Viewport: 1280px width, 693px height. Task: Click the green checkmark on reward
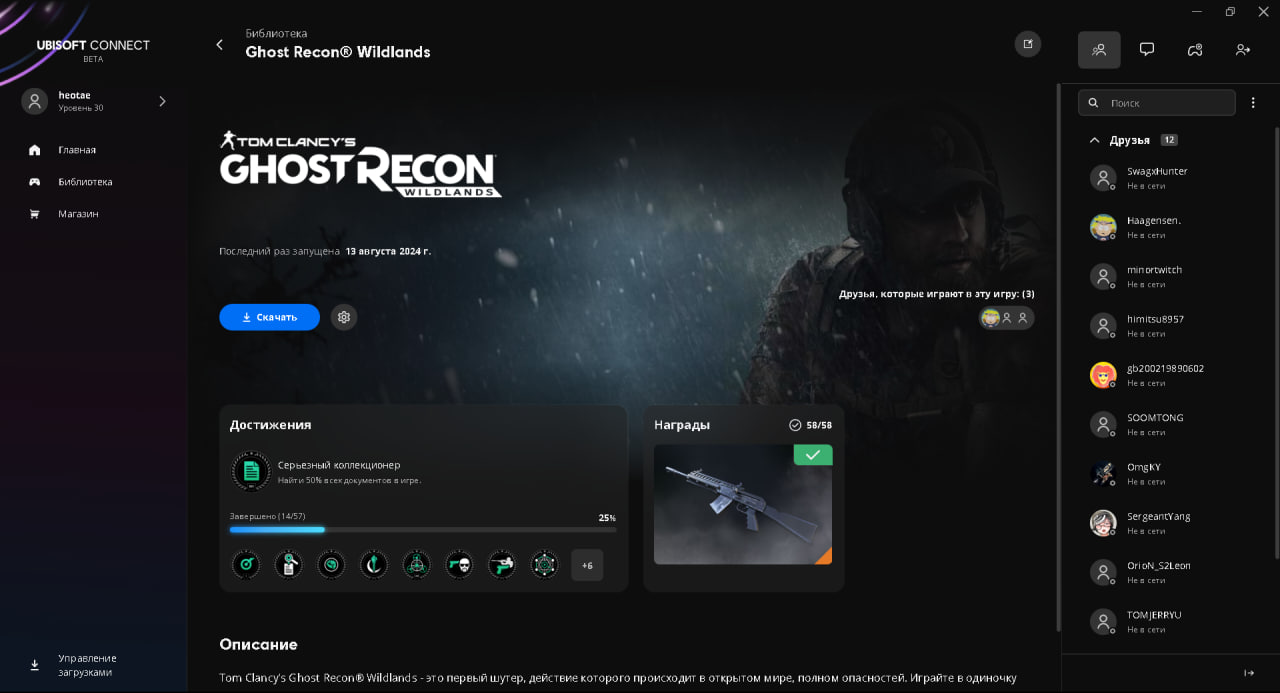point(813,455)
